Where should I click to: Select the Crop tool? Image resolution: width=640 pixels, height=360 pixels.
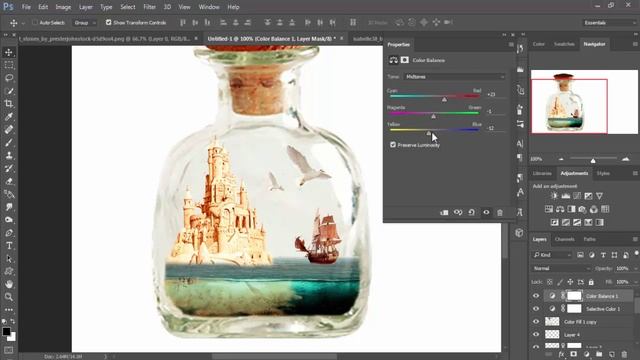point(9,104)
